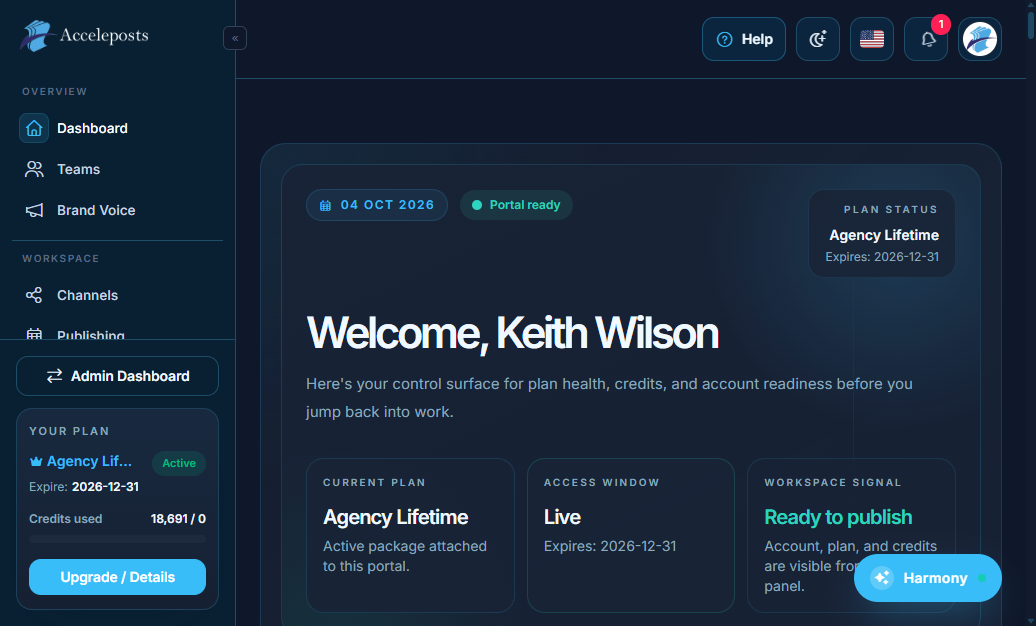Click the Ready to publish text
This screenshot has width=1036, height=626.
point(838,517)
